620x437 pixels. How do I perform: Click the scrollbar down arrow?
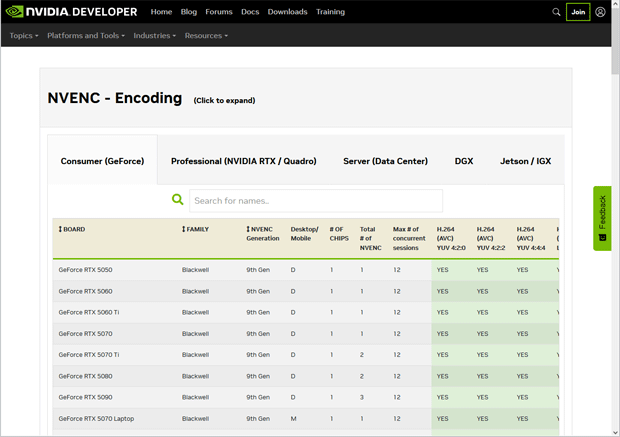(x=615, y=432)
